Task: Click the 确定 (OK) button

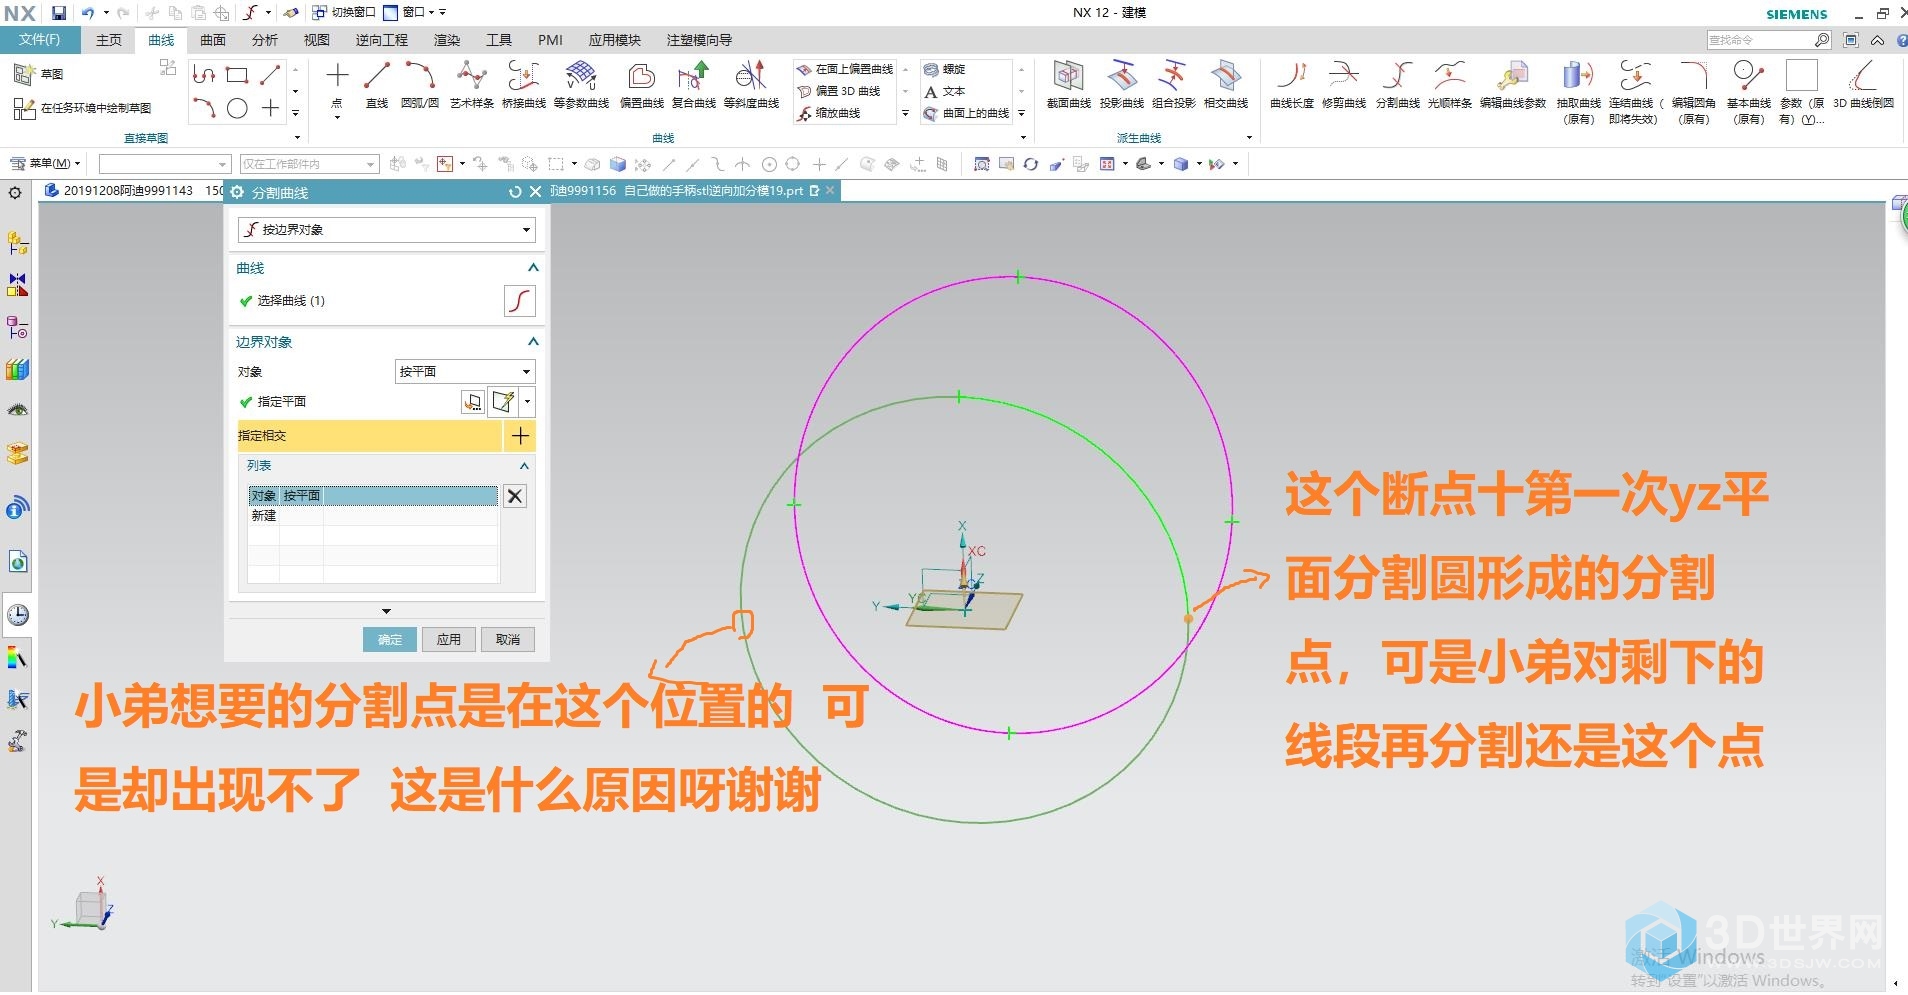Action: pos(389,640)
